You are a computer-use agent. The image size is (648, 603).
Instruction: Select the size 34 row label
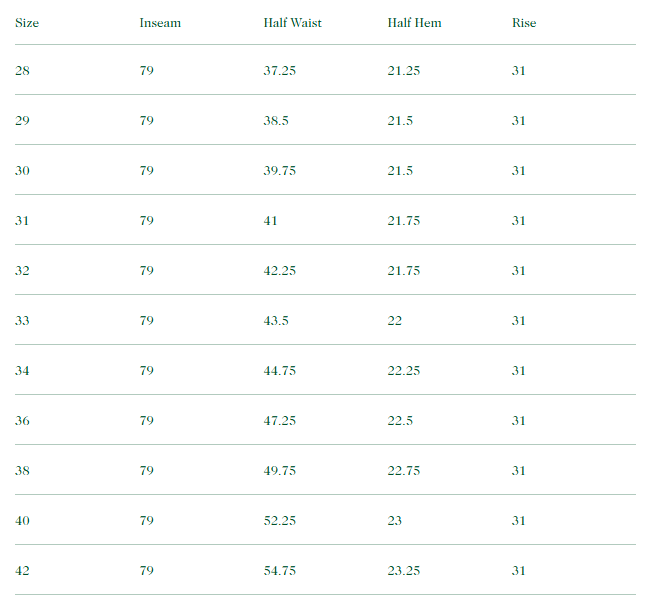pos(23,371)
